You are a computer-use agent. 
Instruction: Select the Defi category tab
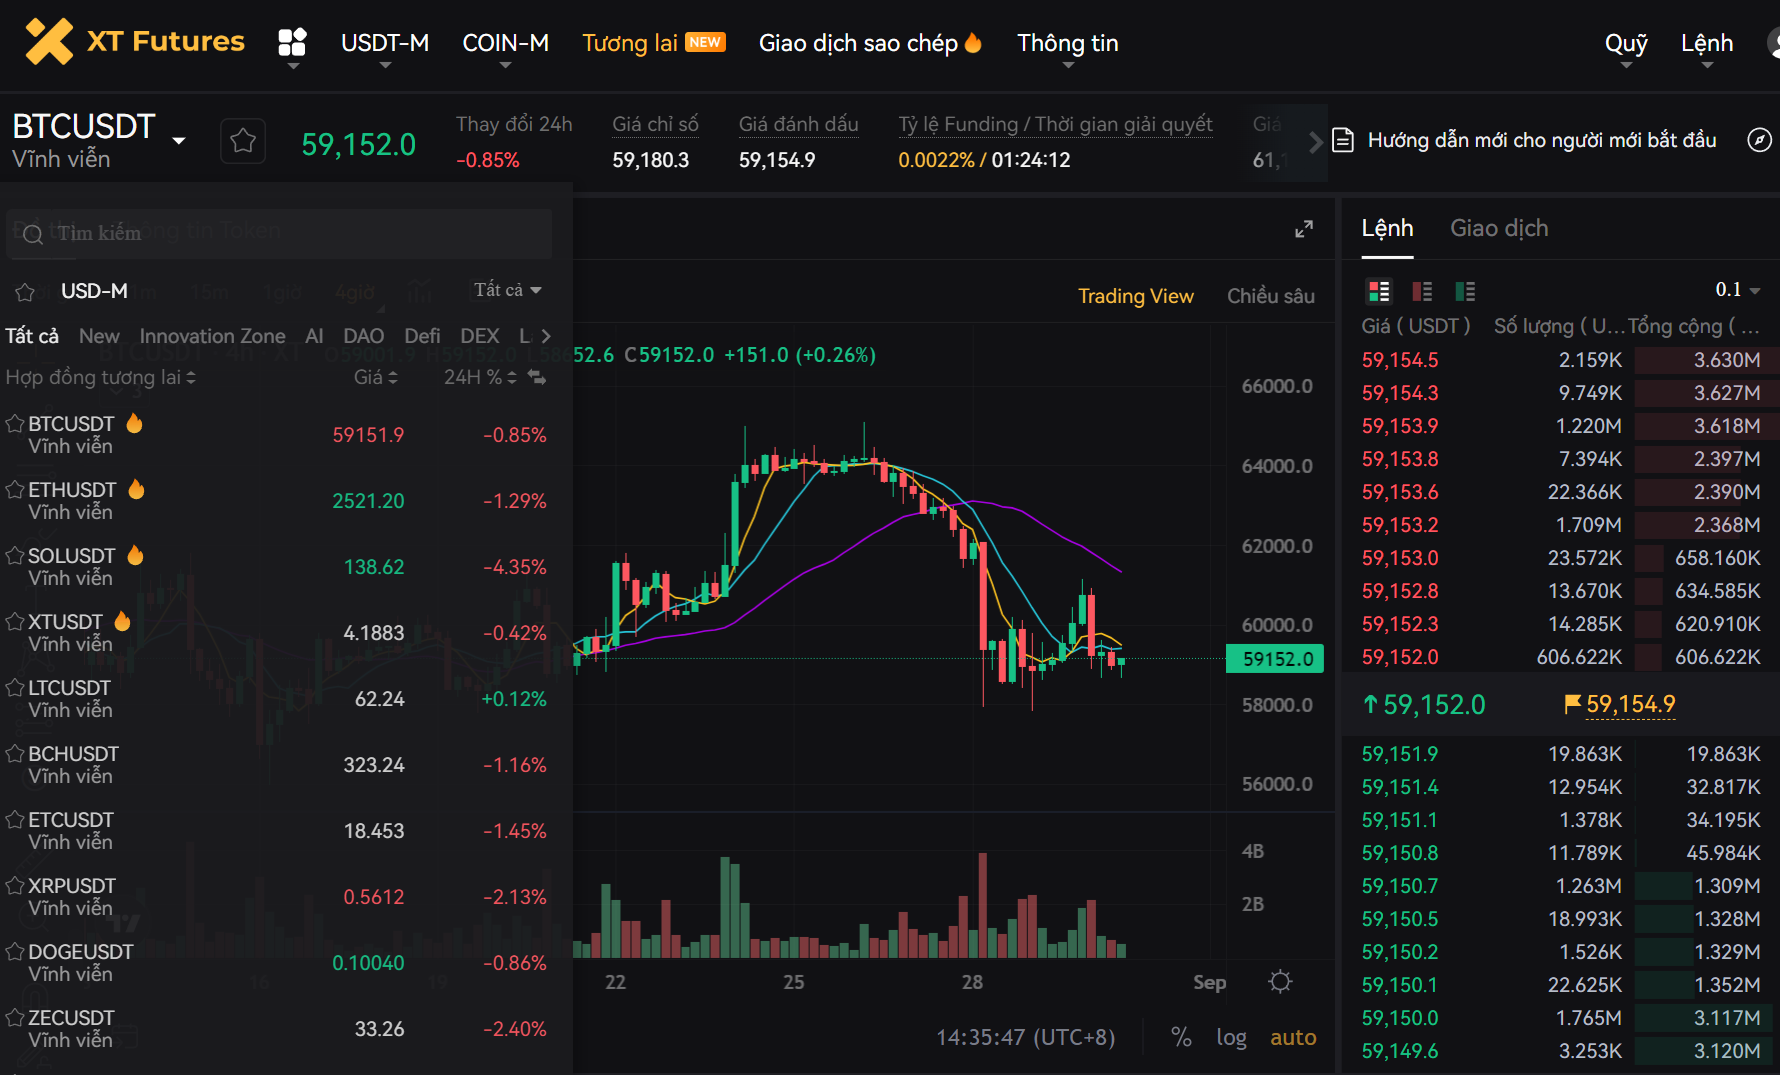(x=422, y=336)
